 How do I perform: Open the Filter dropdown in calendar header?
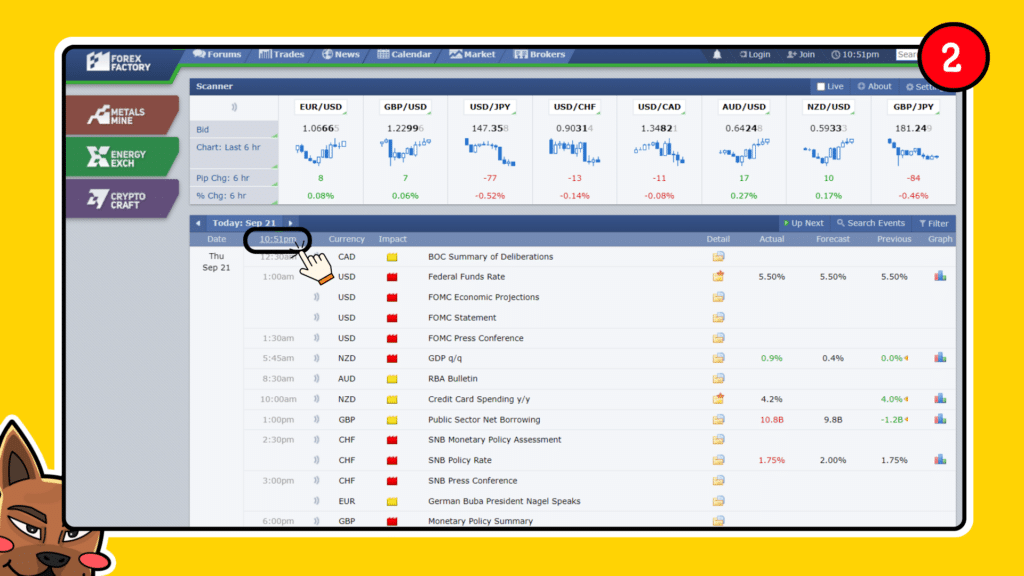pyautogui.click(x=933, y=223)
